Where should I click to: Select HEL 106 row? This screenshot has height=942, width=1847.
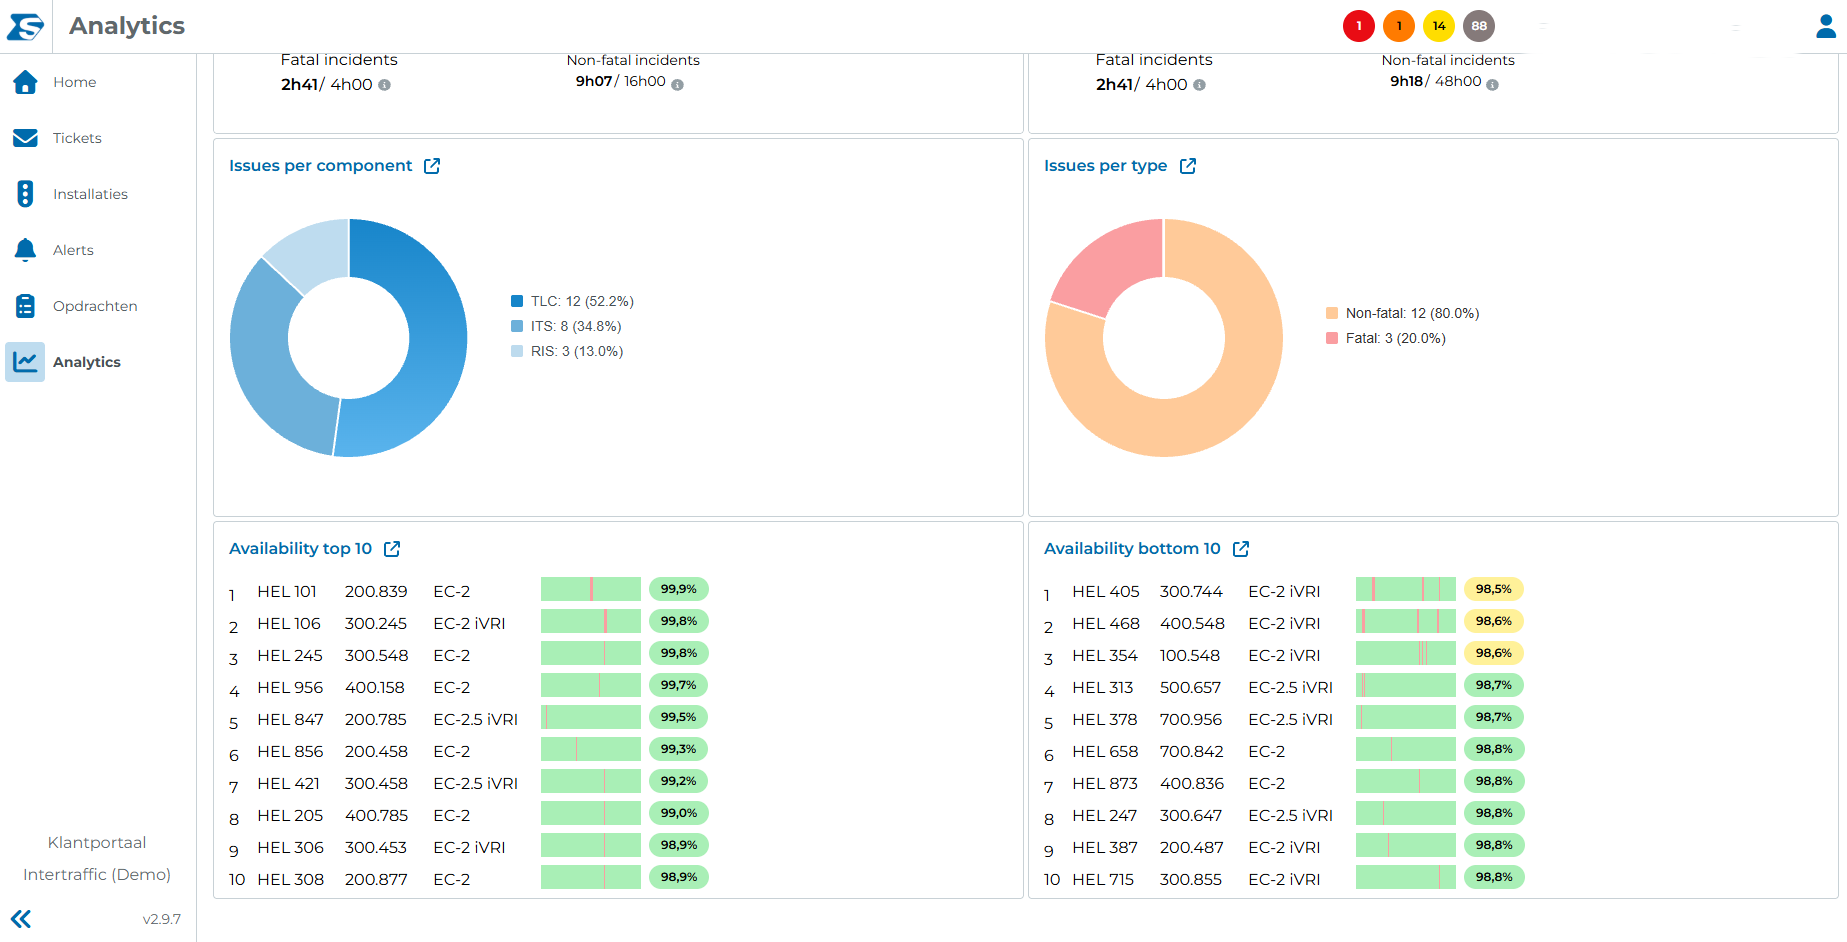[468, 623]
